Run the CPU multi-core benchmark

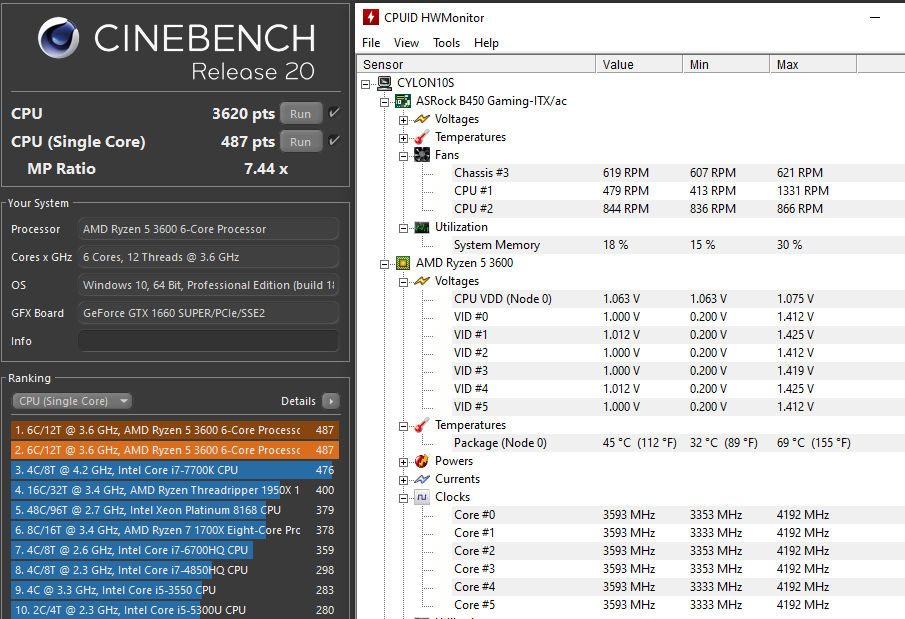pos(300,114)
